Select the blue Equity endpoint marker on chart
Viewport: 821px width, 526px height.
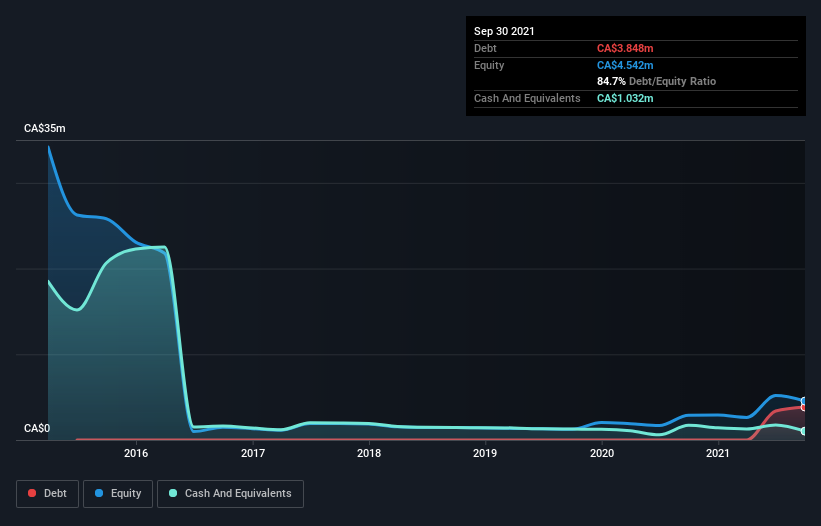[x=804, y=401]
